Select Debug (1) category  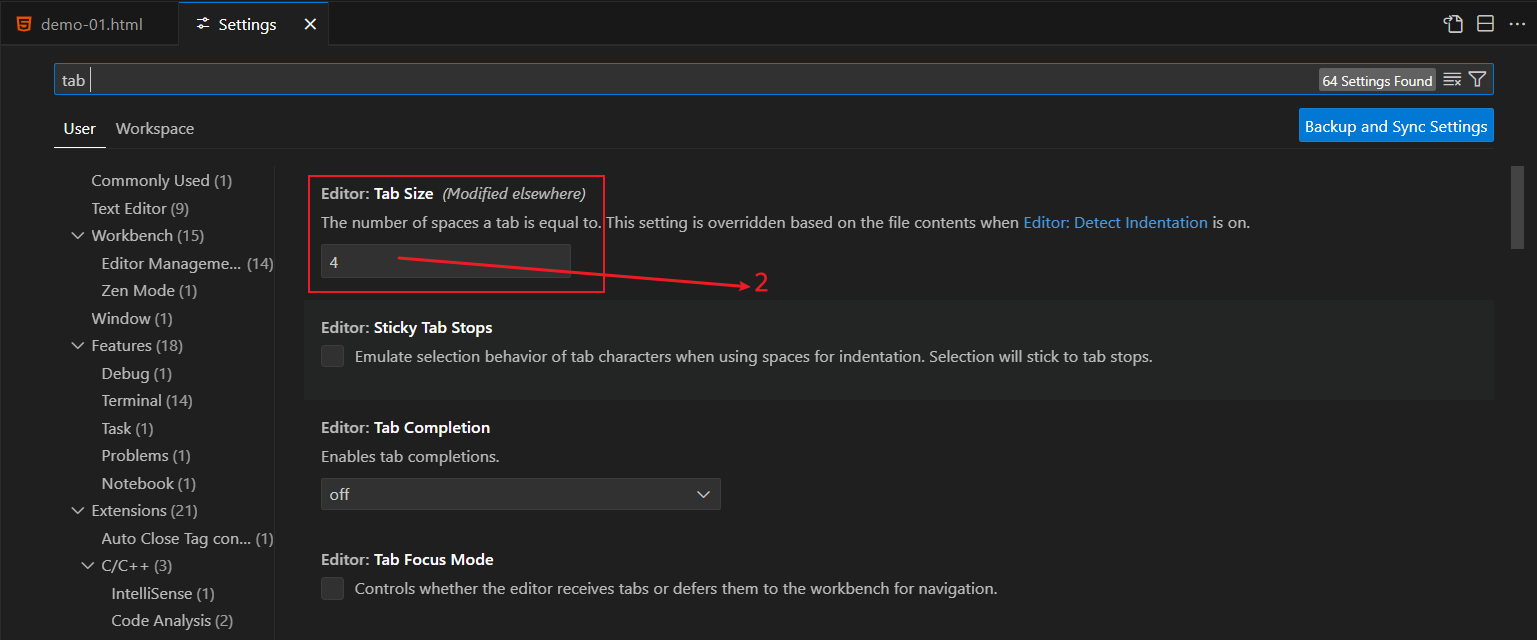pos(137,374)
